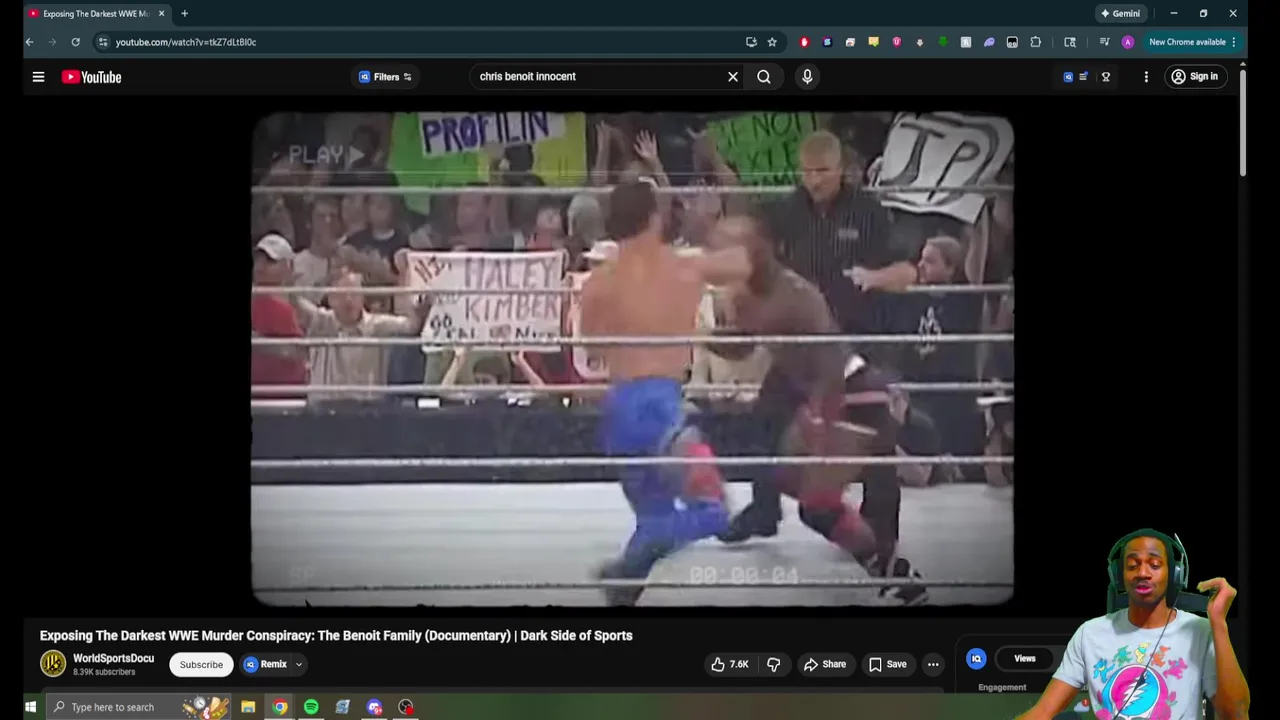The width and height of the screenshot is (1280, 720).
Task: Click the address bar URL
Action: tap(186, 42)
